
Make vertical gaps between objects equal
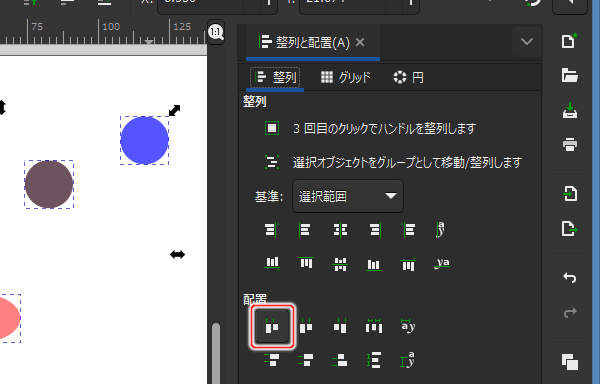[374, 360]
